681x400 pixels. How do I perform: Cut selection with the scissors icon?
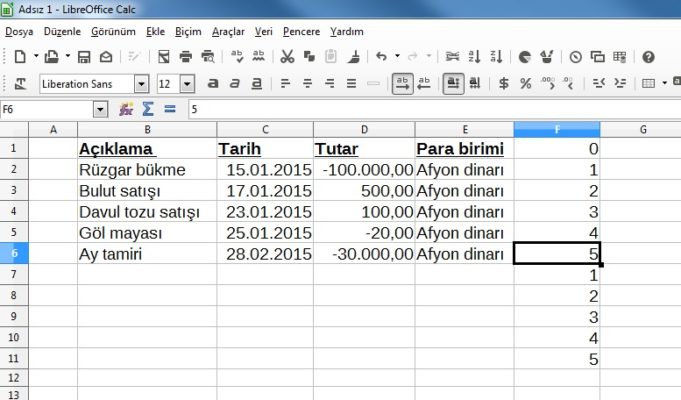(287, 57)
